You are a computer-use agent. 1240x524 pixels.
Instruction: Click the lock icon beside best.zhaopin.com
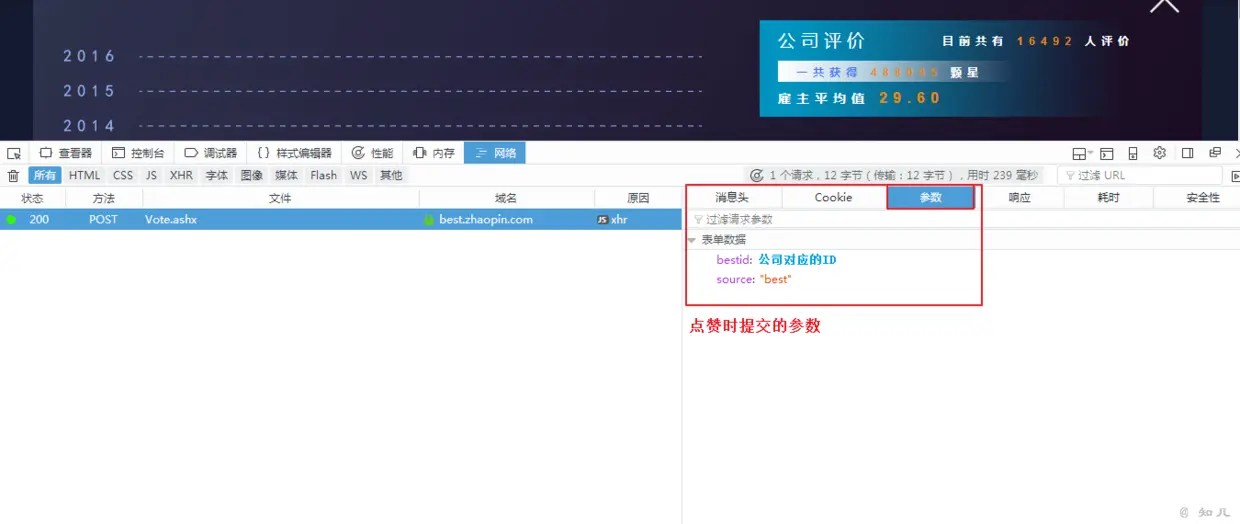(428, 219)
